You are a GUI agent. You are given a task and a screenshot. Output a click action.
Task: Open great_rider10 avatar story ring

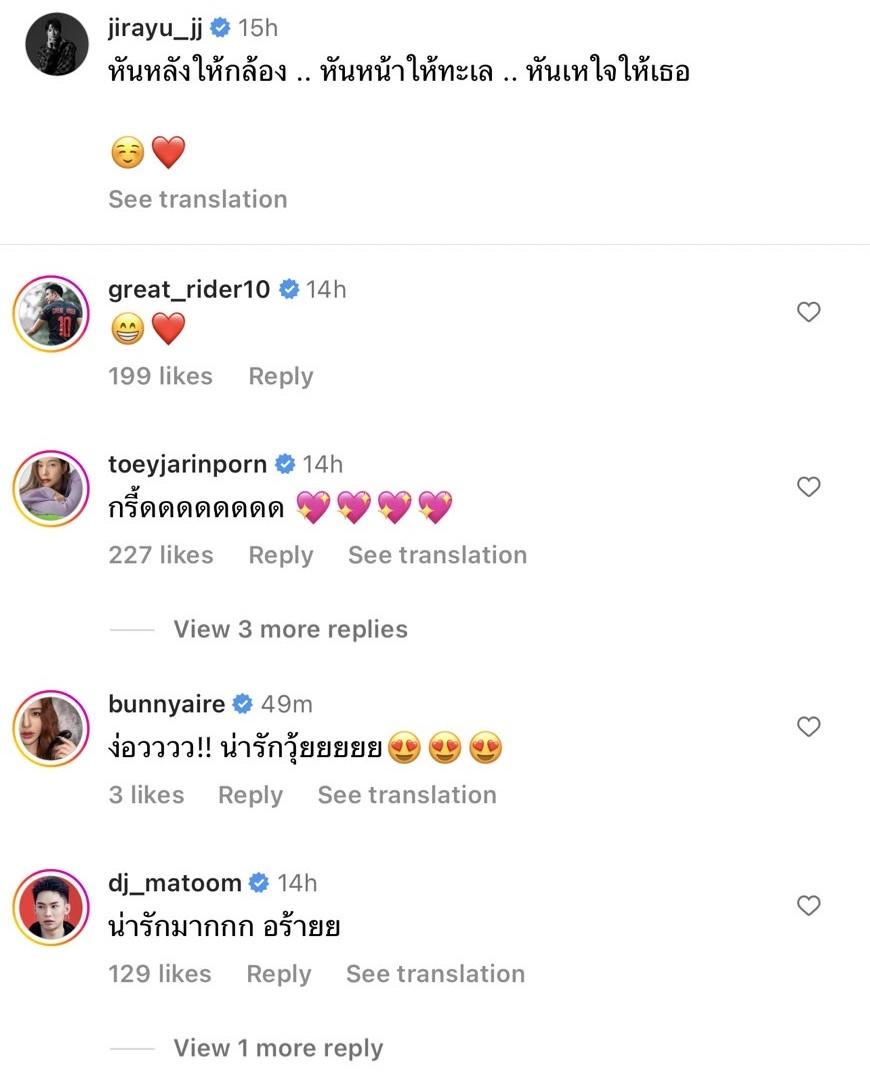51,313
